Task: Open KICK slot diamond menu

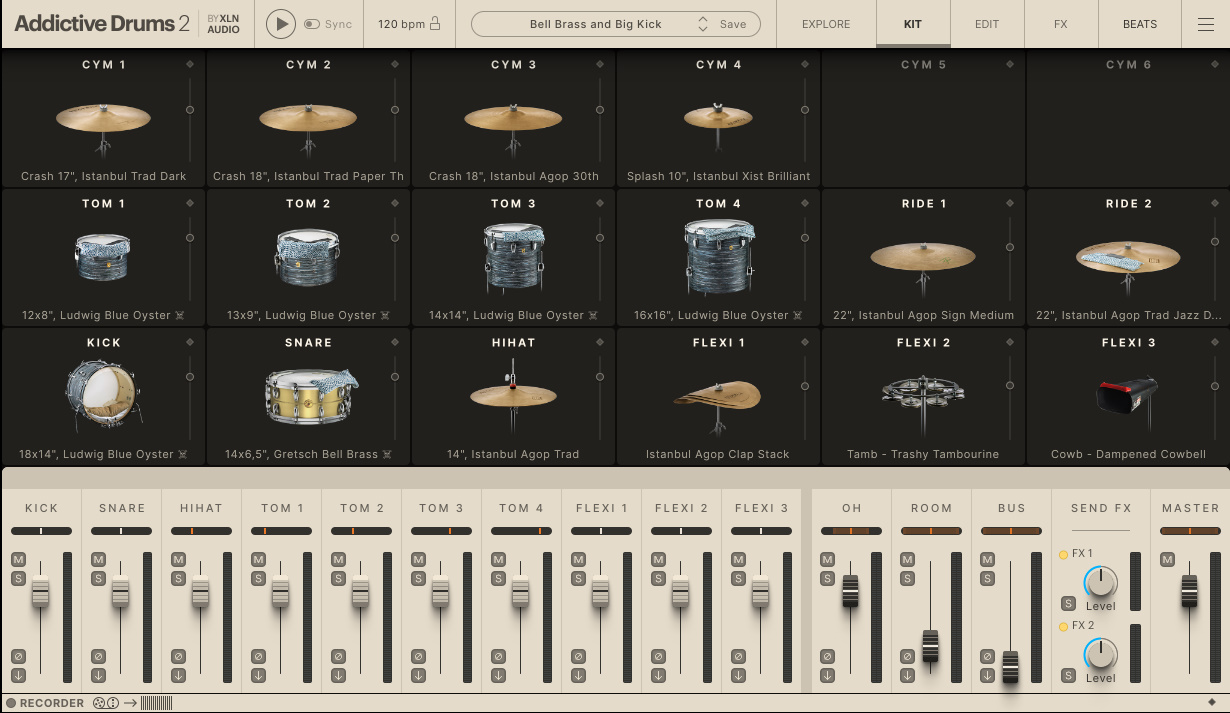Action: coord(190,342)
